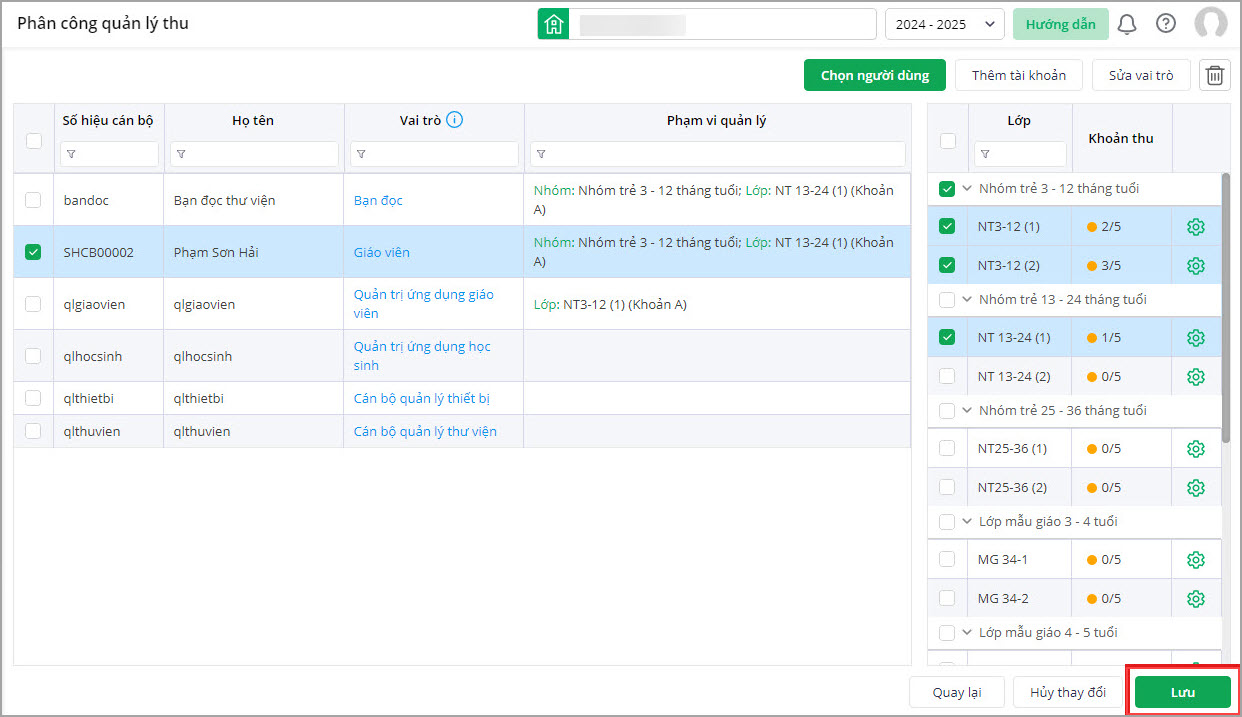Check the NT 13-24 (2) class checkbox
1242x717 pixels.
(947, 377)
